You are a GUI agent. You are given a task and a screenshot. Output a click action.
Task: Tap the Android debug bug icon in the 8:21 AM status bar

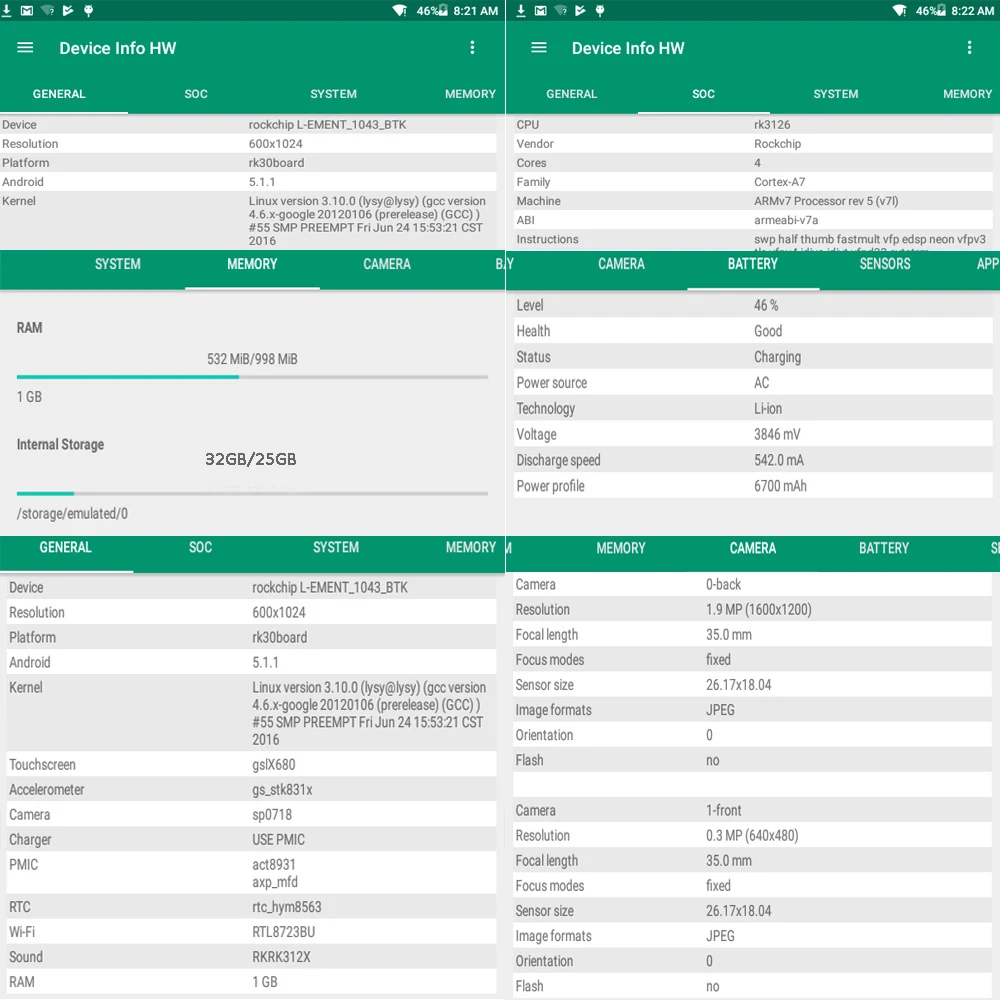pyautogui.click(x=89, y=10)
